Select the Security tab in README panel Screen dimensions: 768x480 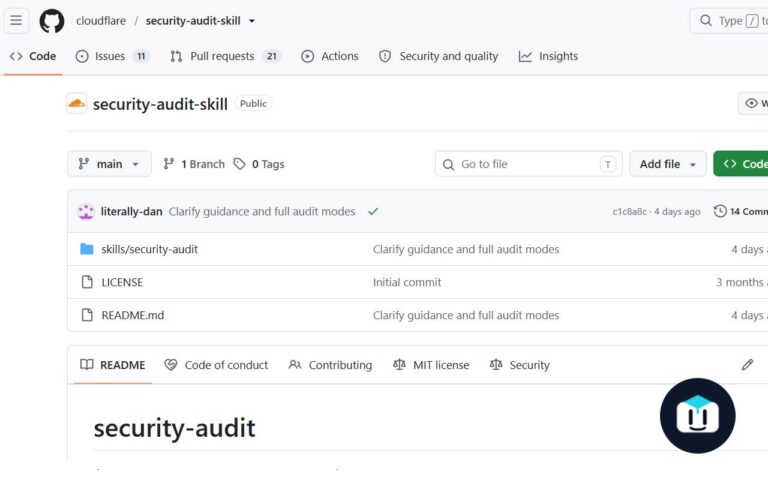tap(520, 365)
